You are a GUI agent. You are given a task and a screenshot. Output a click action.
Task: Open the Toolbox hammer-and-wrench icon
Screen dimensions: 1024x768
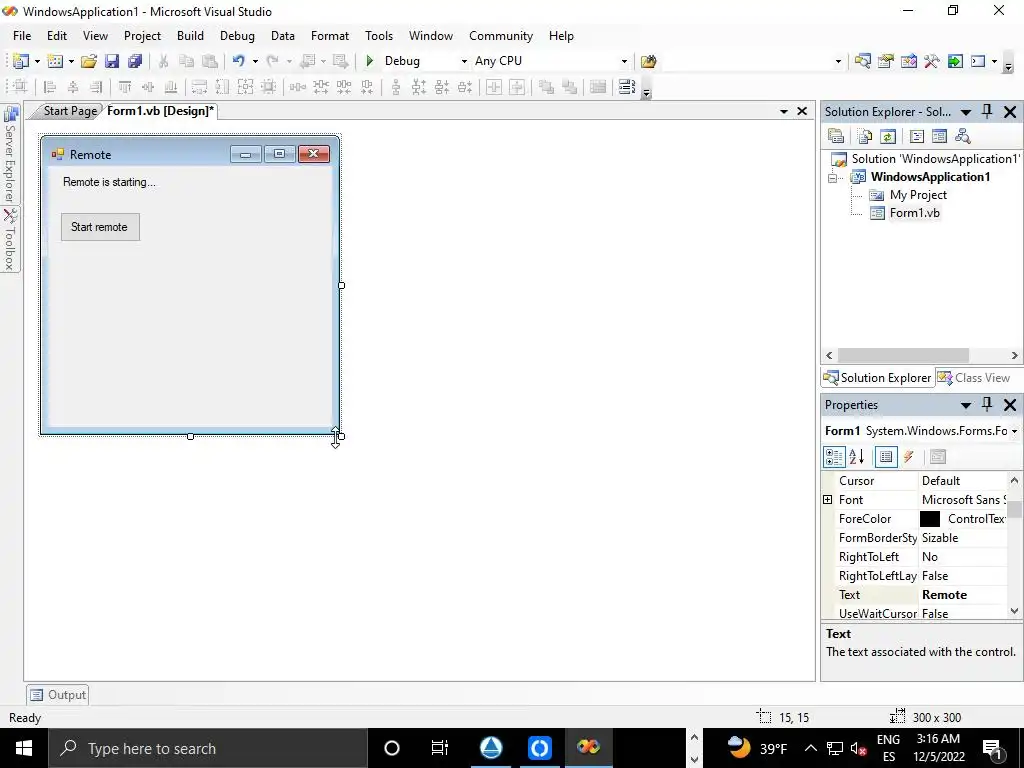[932, 61]
